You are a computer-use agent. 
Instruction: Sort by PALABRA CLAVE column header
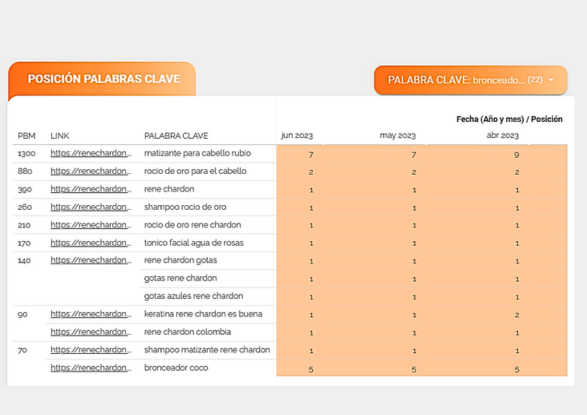coord(176,136)
